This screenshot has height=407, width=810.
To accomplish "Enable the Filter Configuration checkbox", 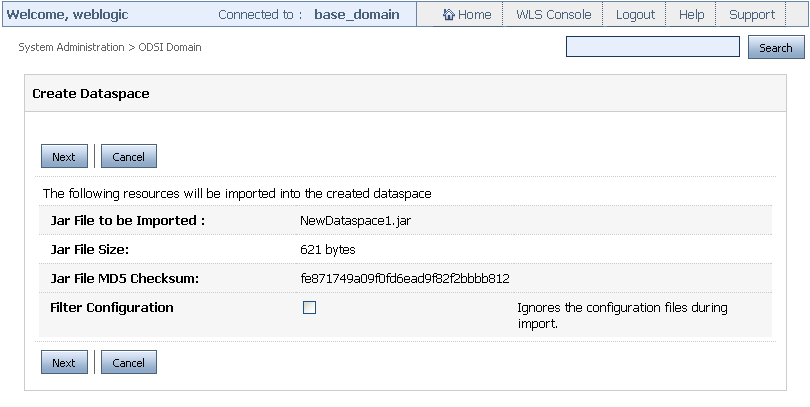I will pyautogui.click(x=309, y=308).
